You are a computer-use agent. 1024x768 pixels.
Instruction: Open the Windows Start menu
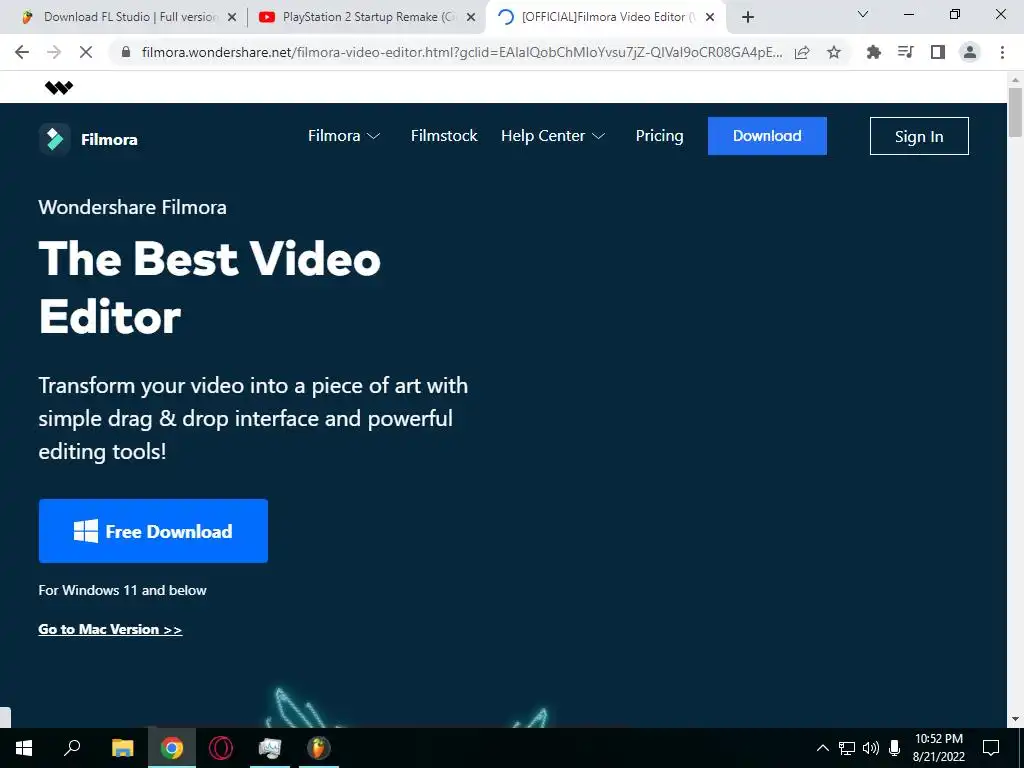click(x=24, y=748)
